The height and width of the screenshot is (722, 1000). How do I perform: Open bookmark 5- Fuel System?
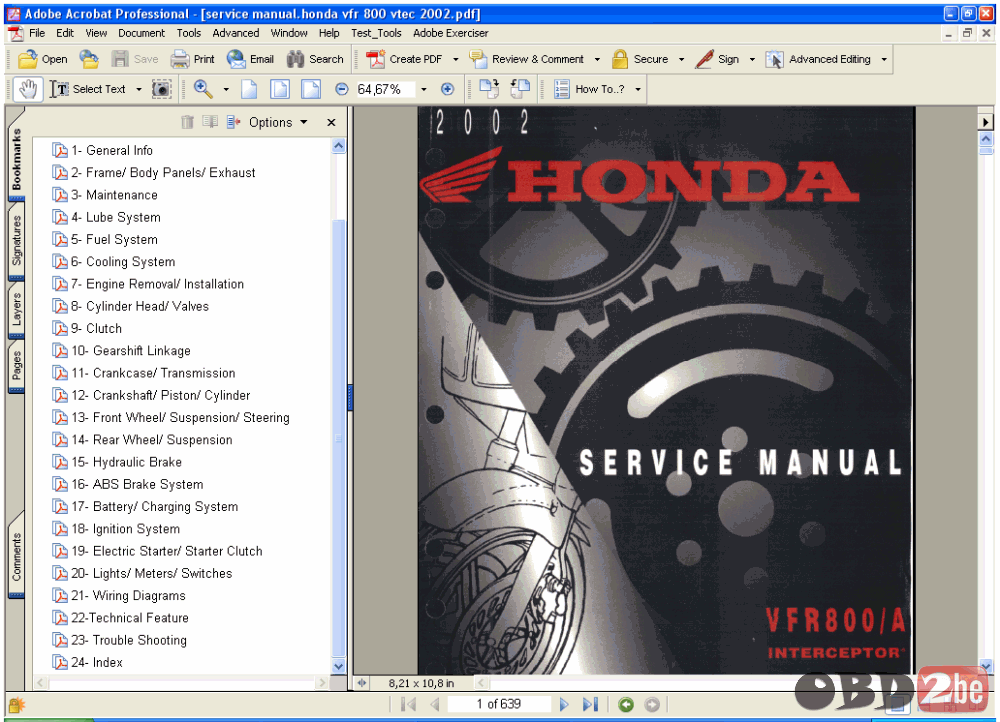pos(114,239)
